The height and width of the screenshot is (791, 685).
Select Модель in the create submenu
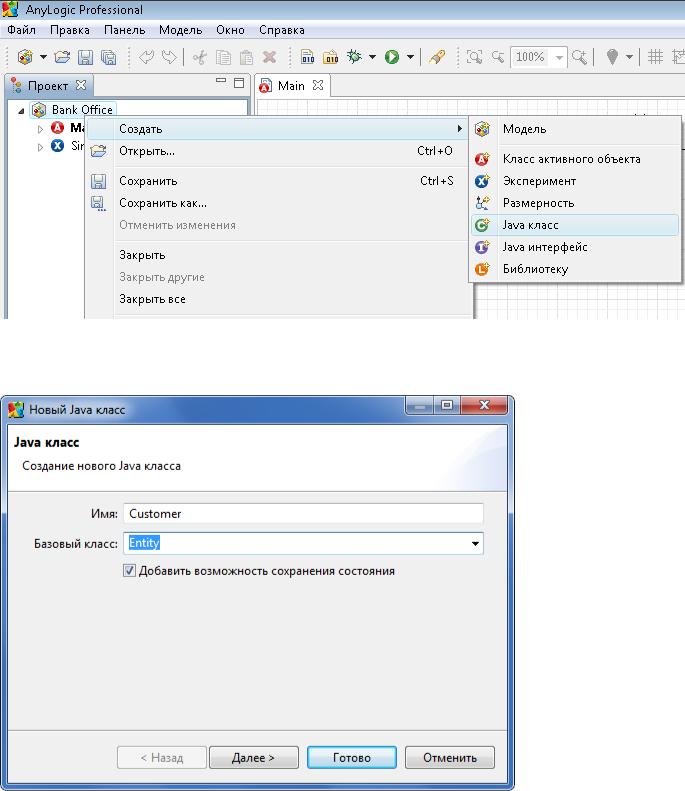pos(575,129)
